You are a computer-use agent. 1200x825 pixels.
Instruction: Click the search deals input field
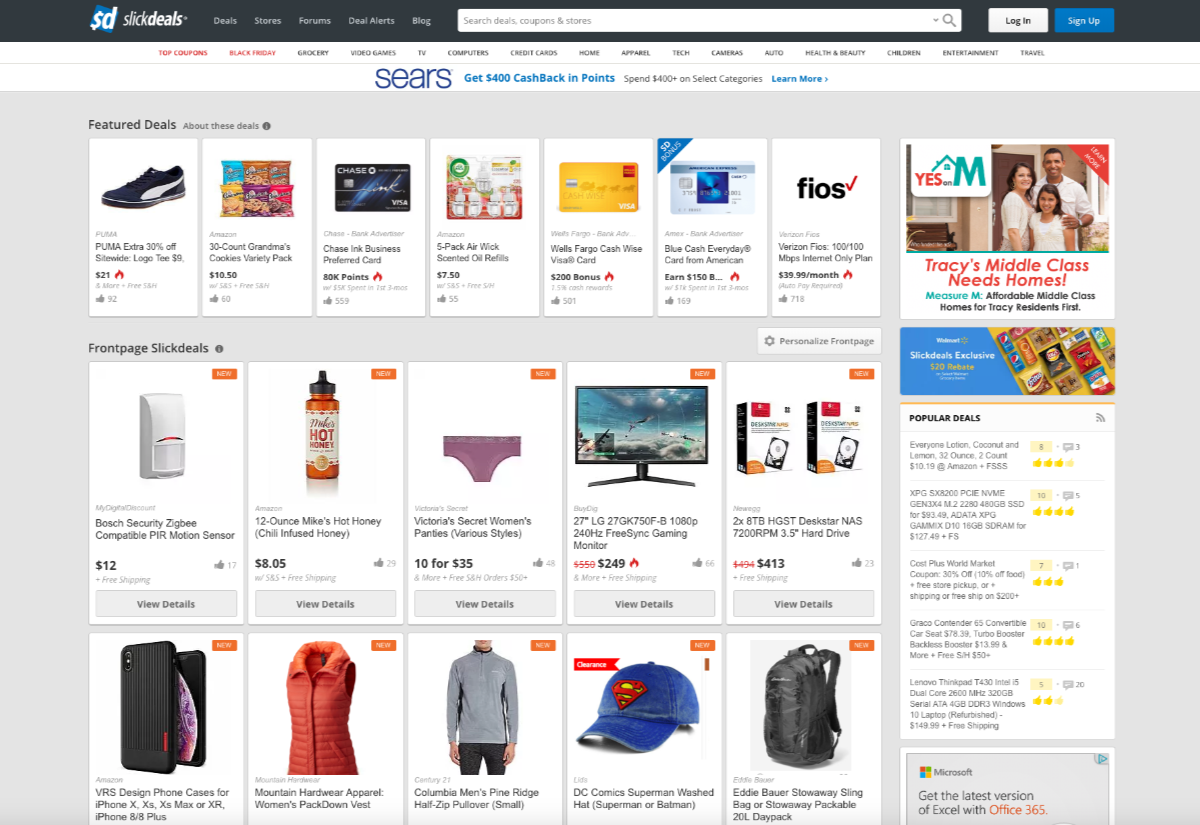tap(690, 20)
